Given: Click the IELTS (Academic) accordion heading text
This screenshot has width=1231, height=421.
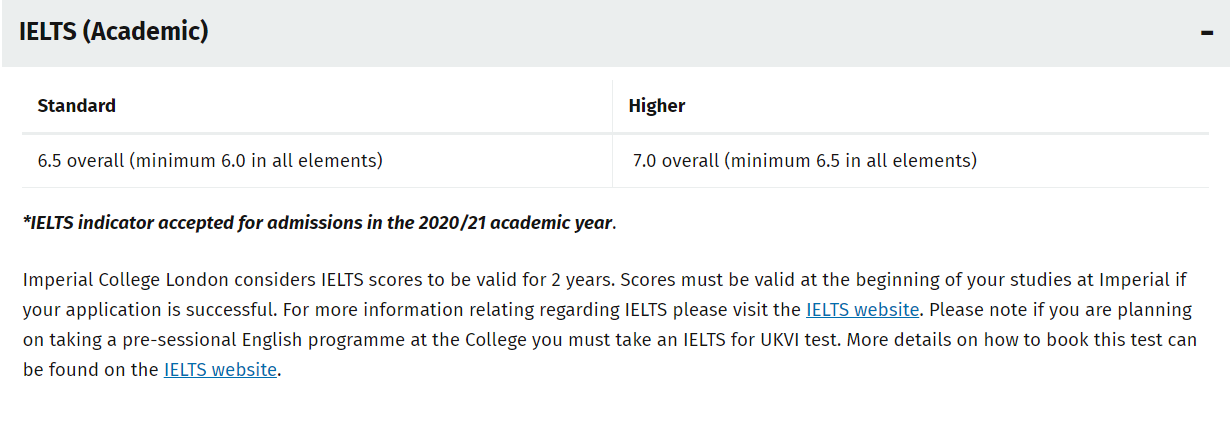Looking at the screenshot, I should click(113, 32).
